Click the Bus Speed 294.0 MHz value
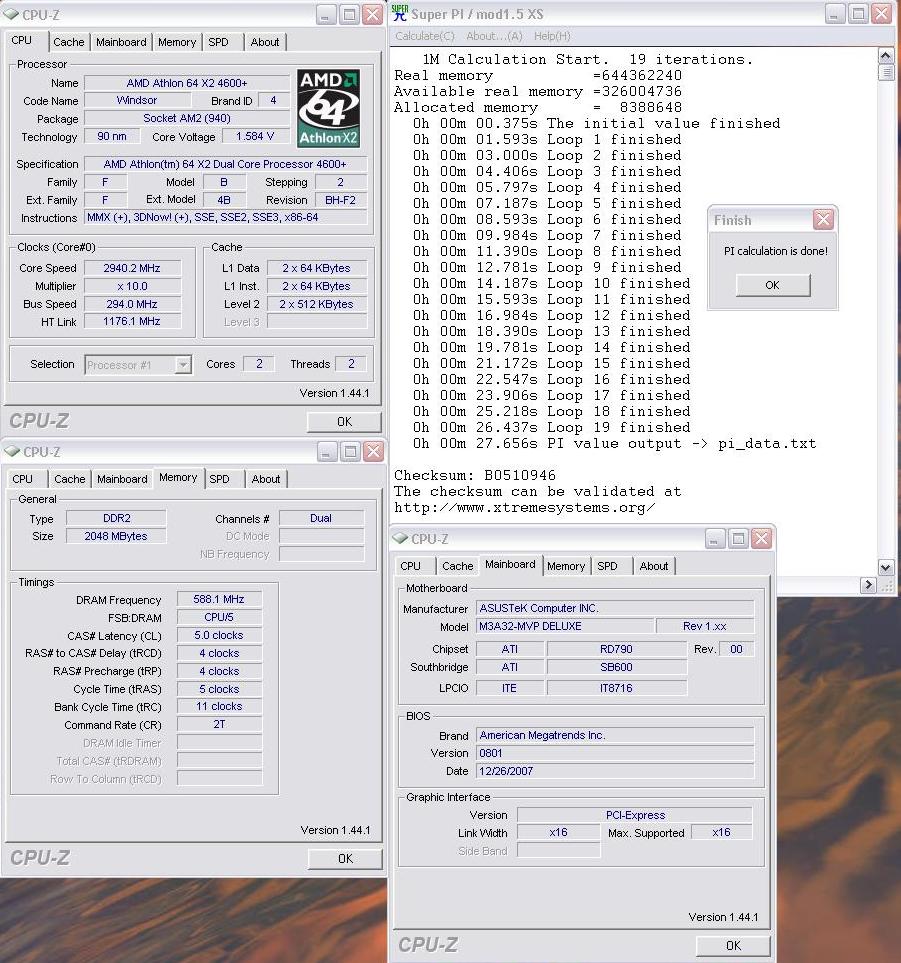The width and height of the screenshot is (901, 963). [x=132, y=304]
